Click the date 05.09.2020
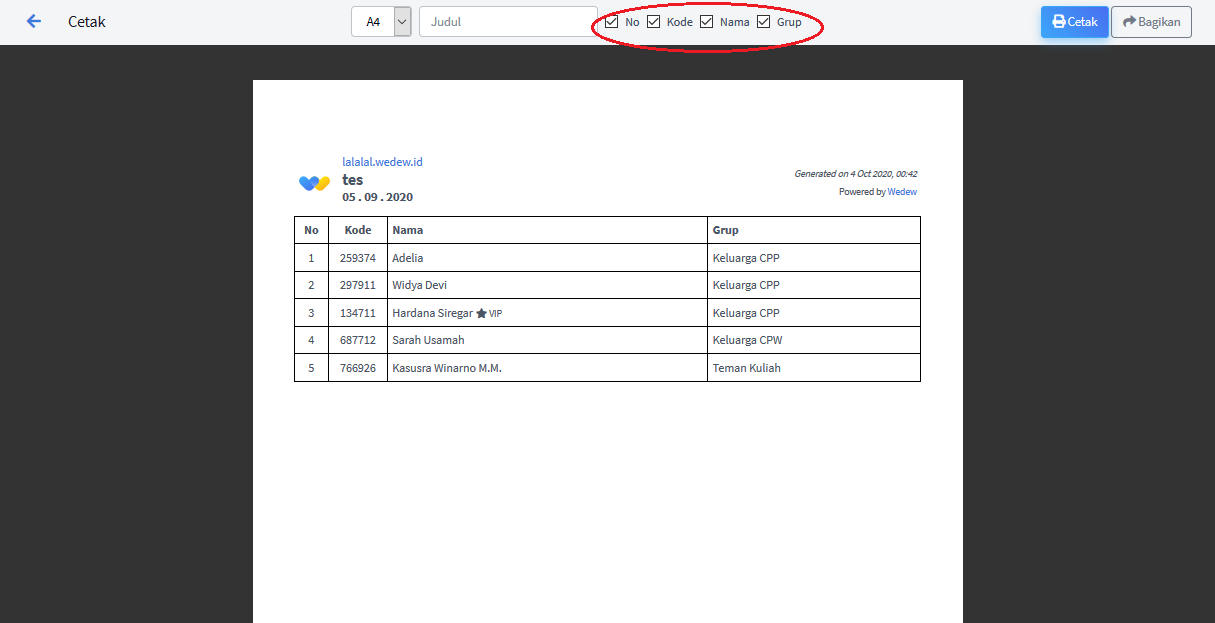This screenshot has height=623, width=1215. [x=377, y=197]
